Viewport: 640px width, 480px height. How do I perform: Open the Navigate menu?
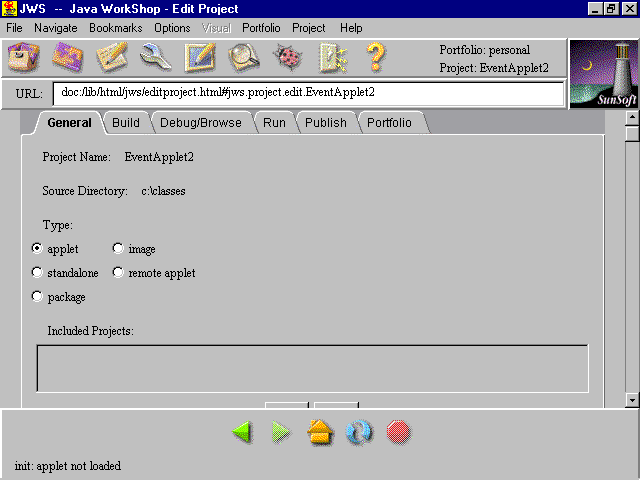click(56, 28)
